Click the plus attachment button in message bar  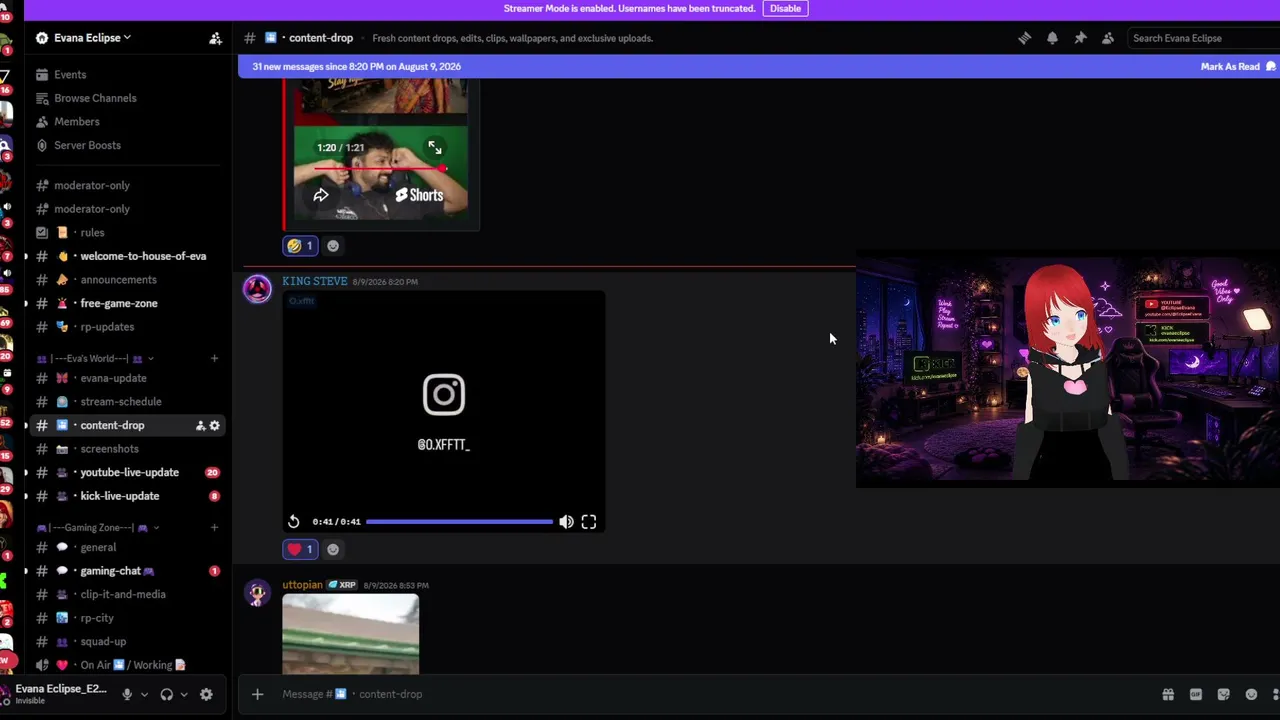[257, 694]
